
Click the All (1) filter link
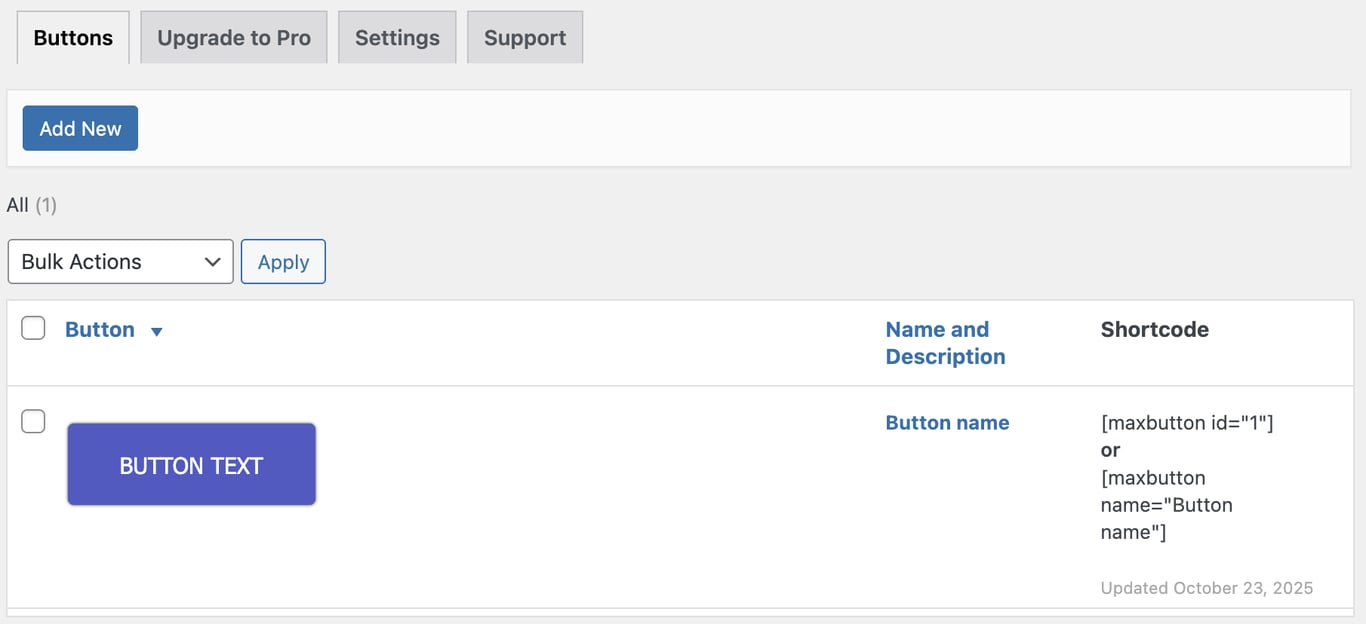(x=18, y=204)
